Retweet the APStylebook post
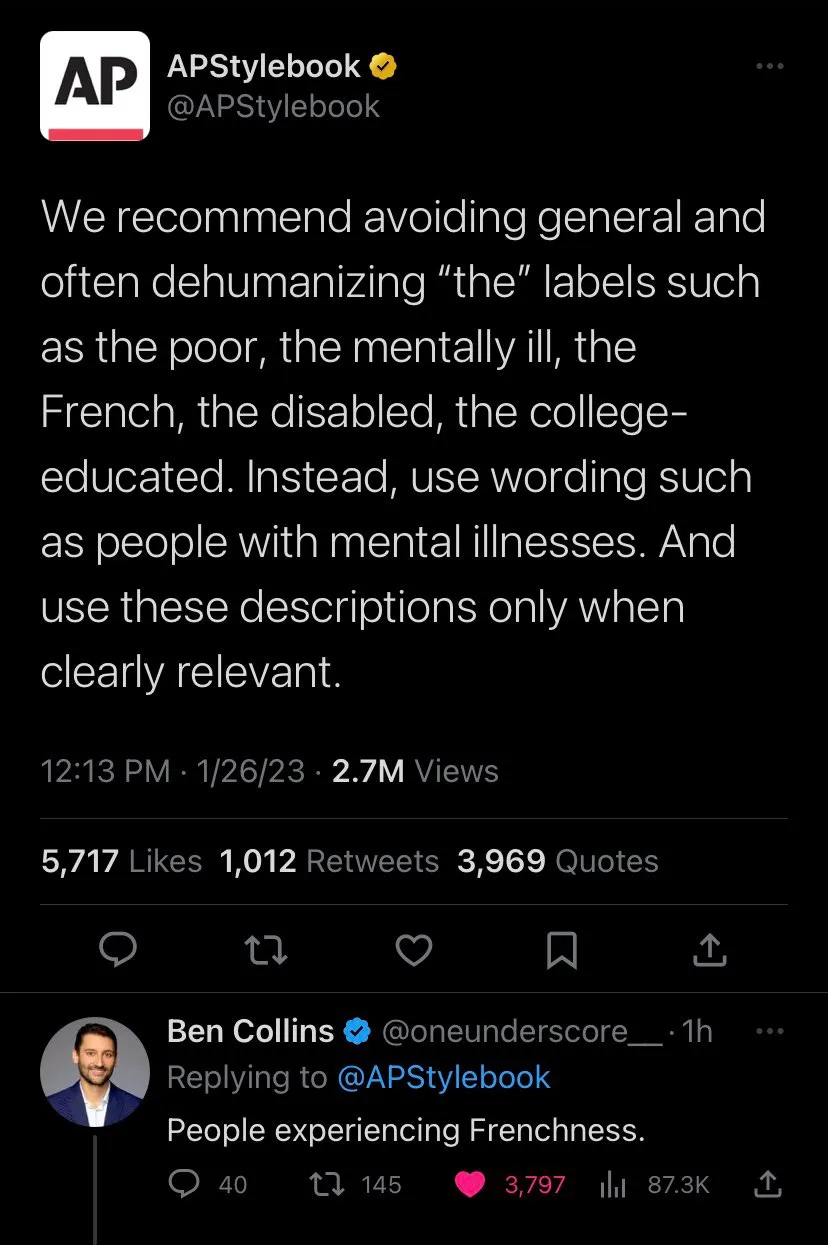 (266, 950)
